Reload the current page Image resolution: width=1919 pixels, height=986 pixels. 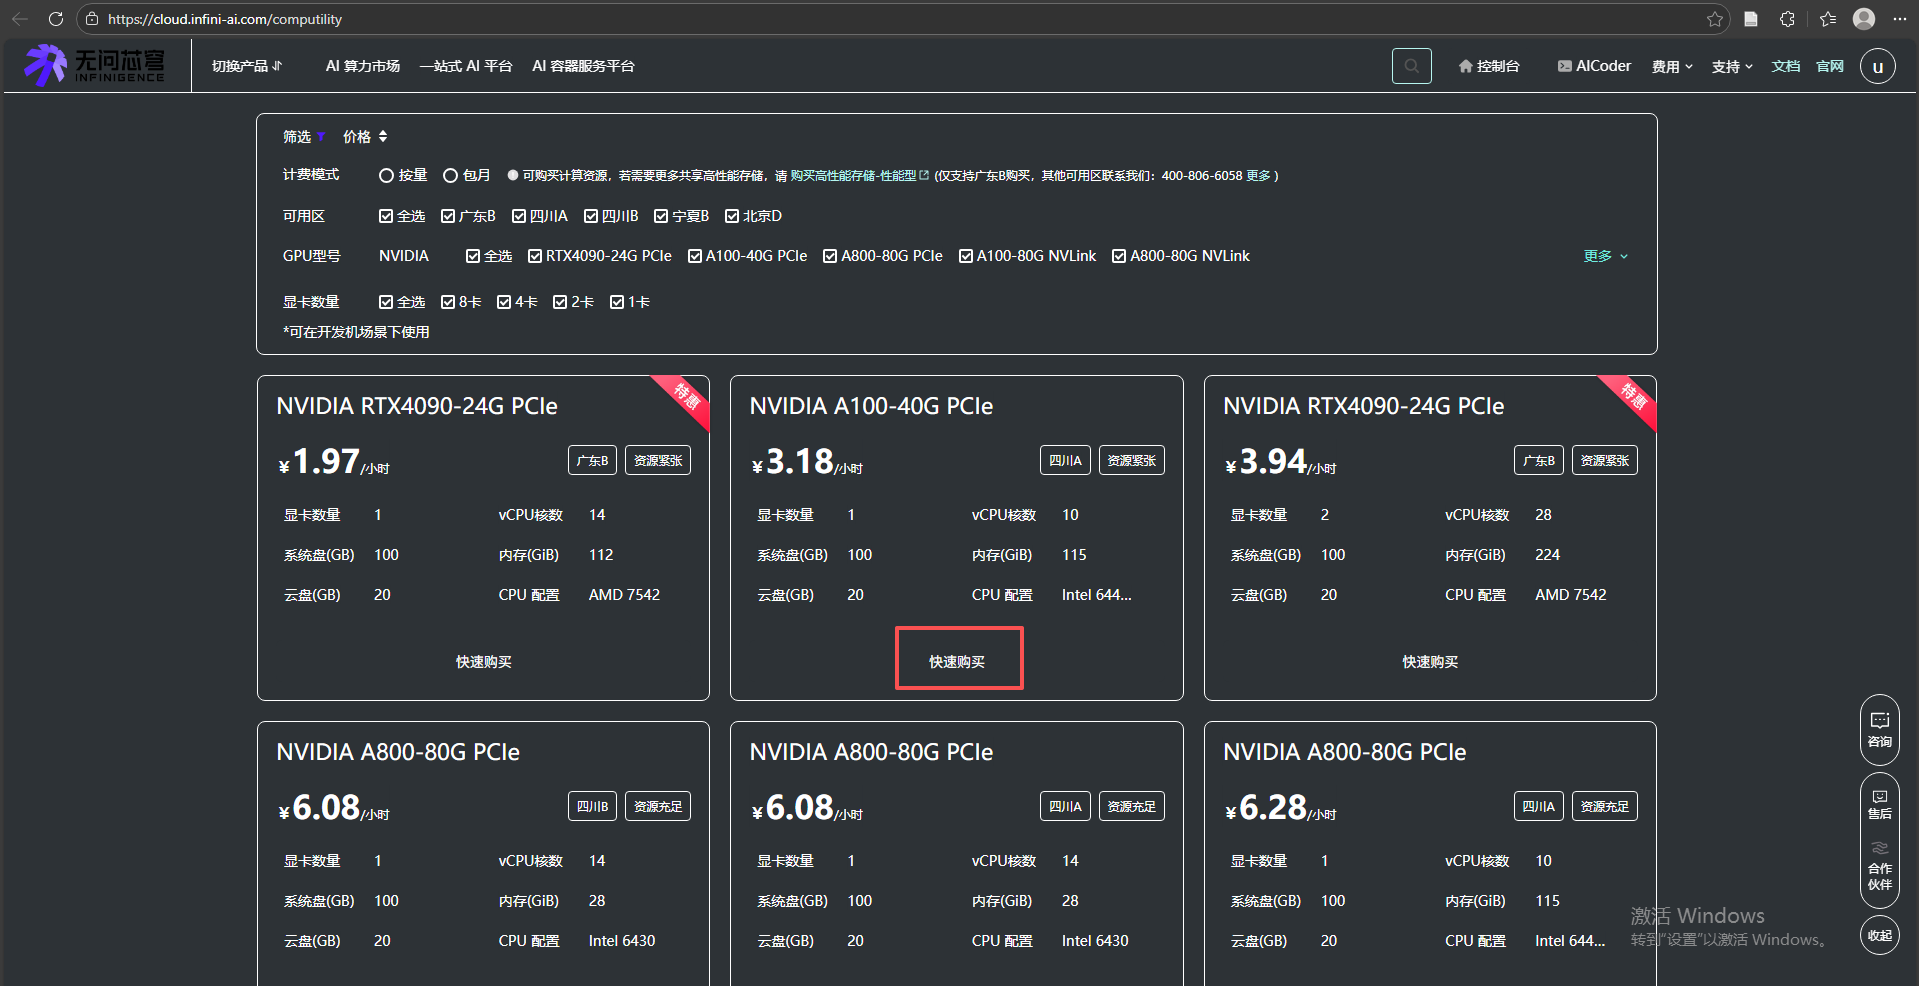coord(56,19)
